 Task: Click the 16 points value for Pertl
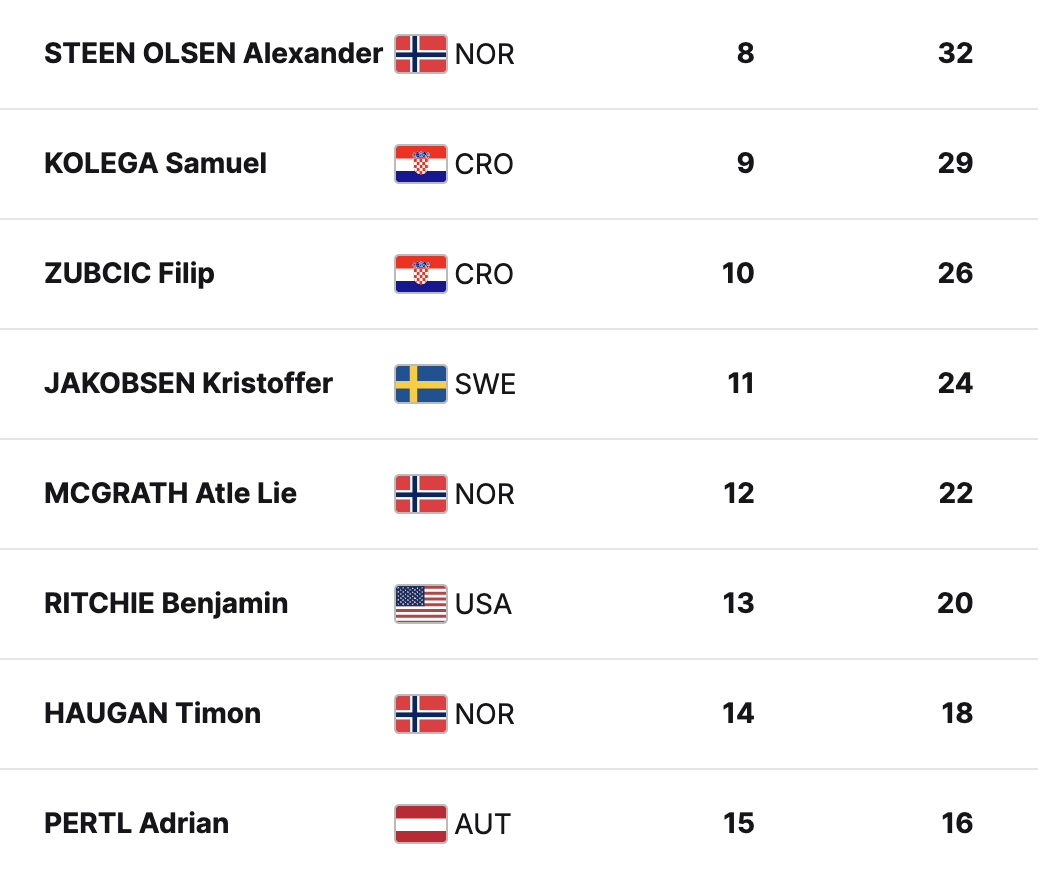click(x=956, y=823)
